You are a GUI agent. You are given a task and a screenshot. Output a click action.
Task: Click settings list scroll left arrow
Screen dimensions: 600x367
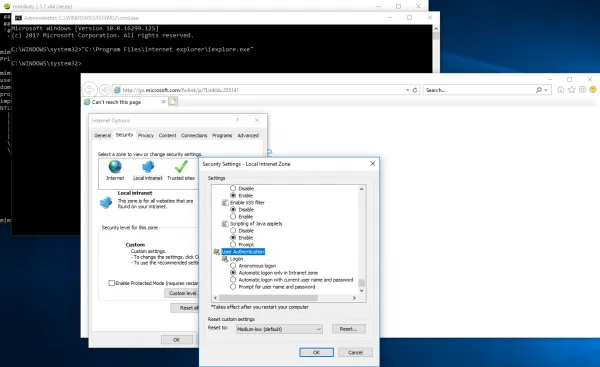[x=215, y=298]
